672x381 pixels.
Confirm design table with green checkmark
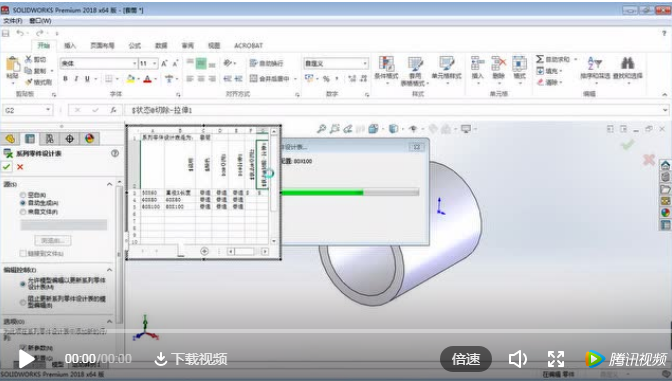point(6,167)
